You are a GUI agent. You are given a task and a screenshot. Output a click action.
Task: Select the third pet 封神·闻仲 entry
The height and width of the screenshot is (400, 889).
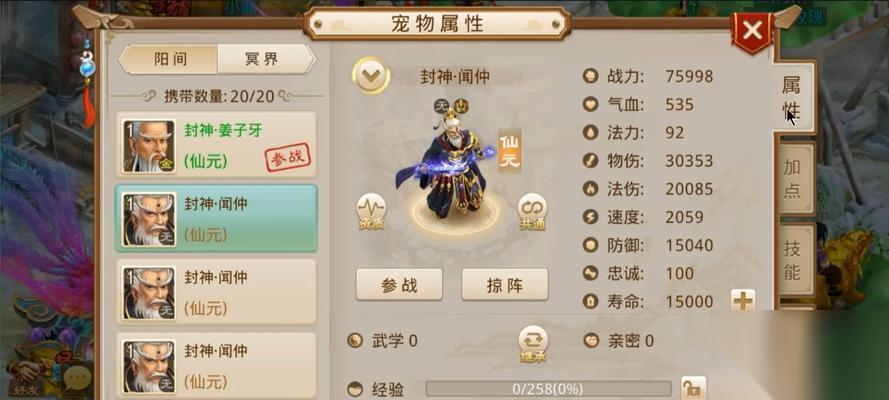click(x=216, y=292)
